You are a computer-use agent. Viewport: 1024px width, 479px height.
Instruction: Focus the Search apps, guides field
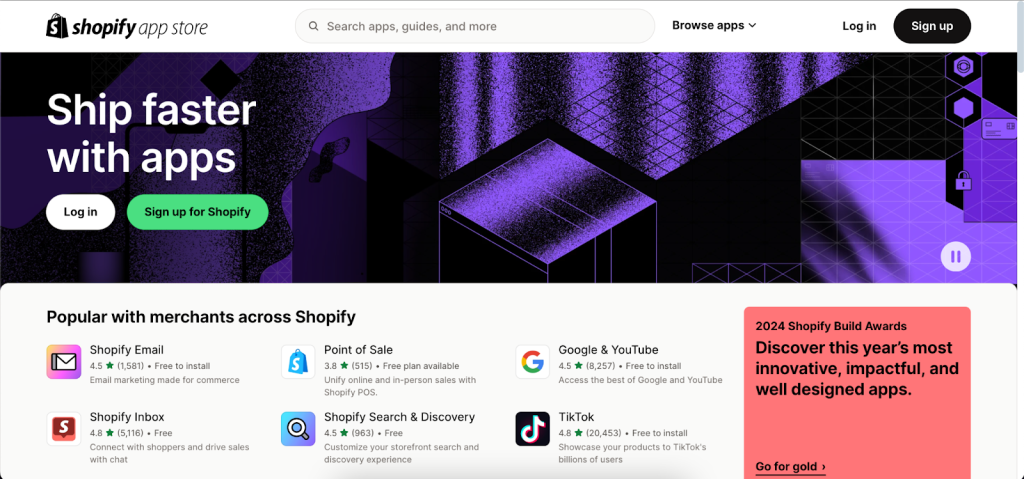coord(475,26)
